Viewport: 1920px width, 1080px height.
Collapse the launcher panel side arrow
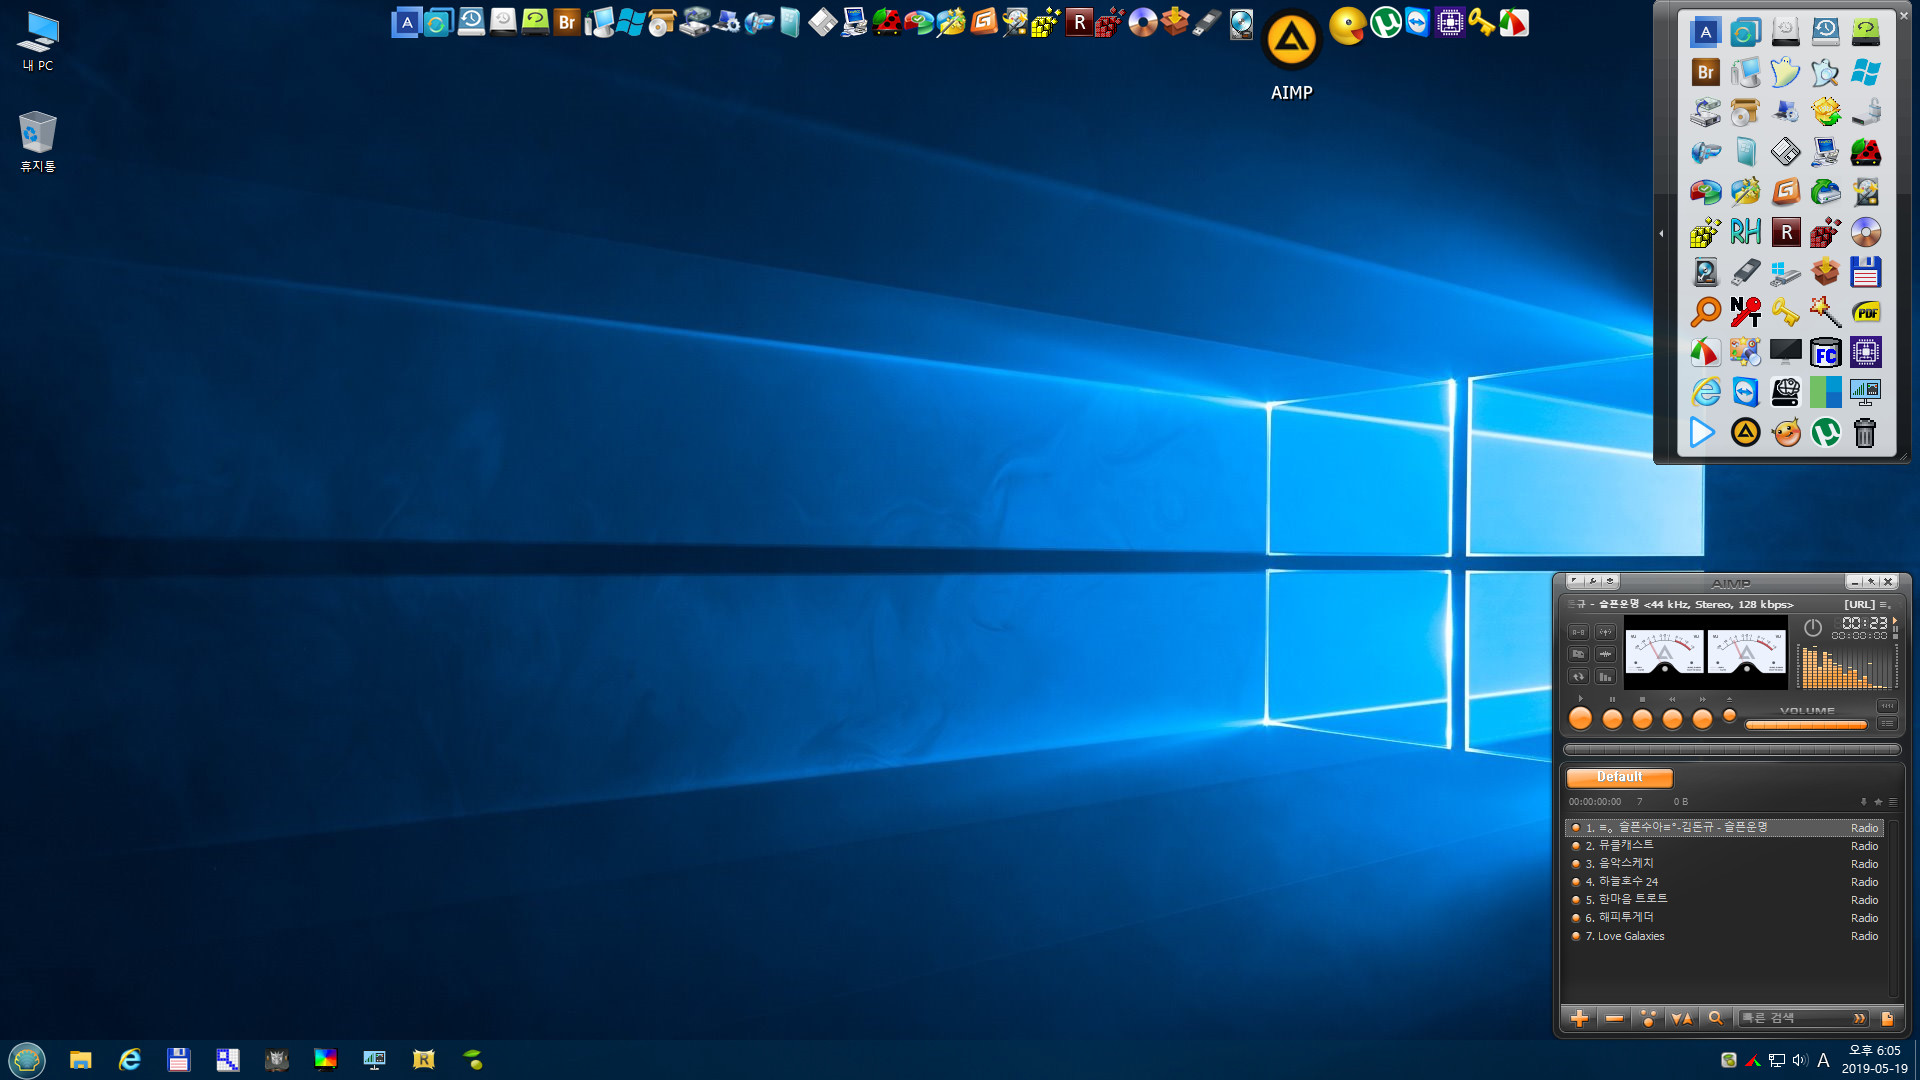pos(1662,233)
